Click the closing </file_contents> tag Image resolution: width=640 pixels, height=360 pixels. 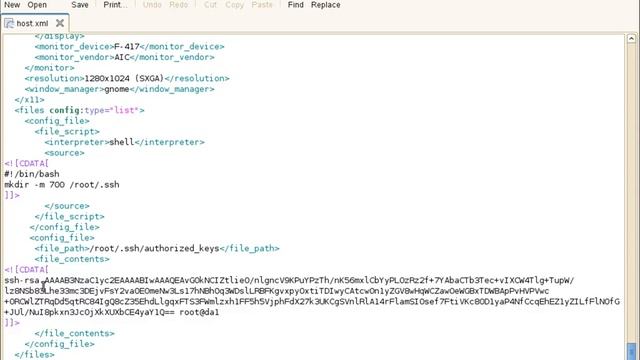(x=74, y=333)
